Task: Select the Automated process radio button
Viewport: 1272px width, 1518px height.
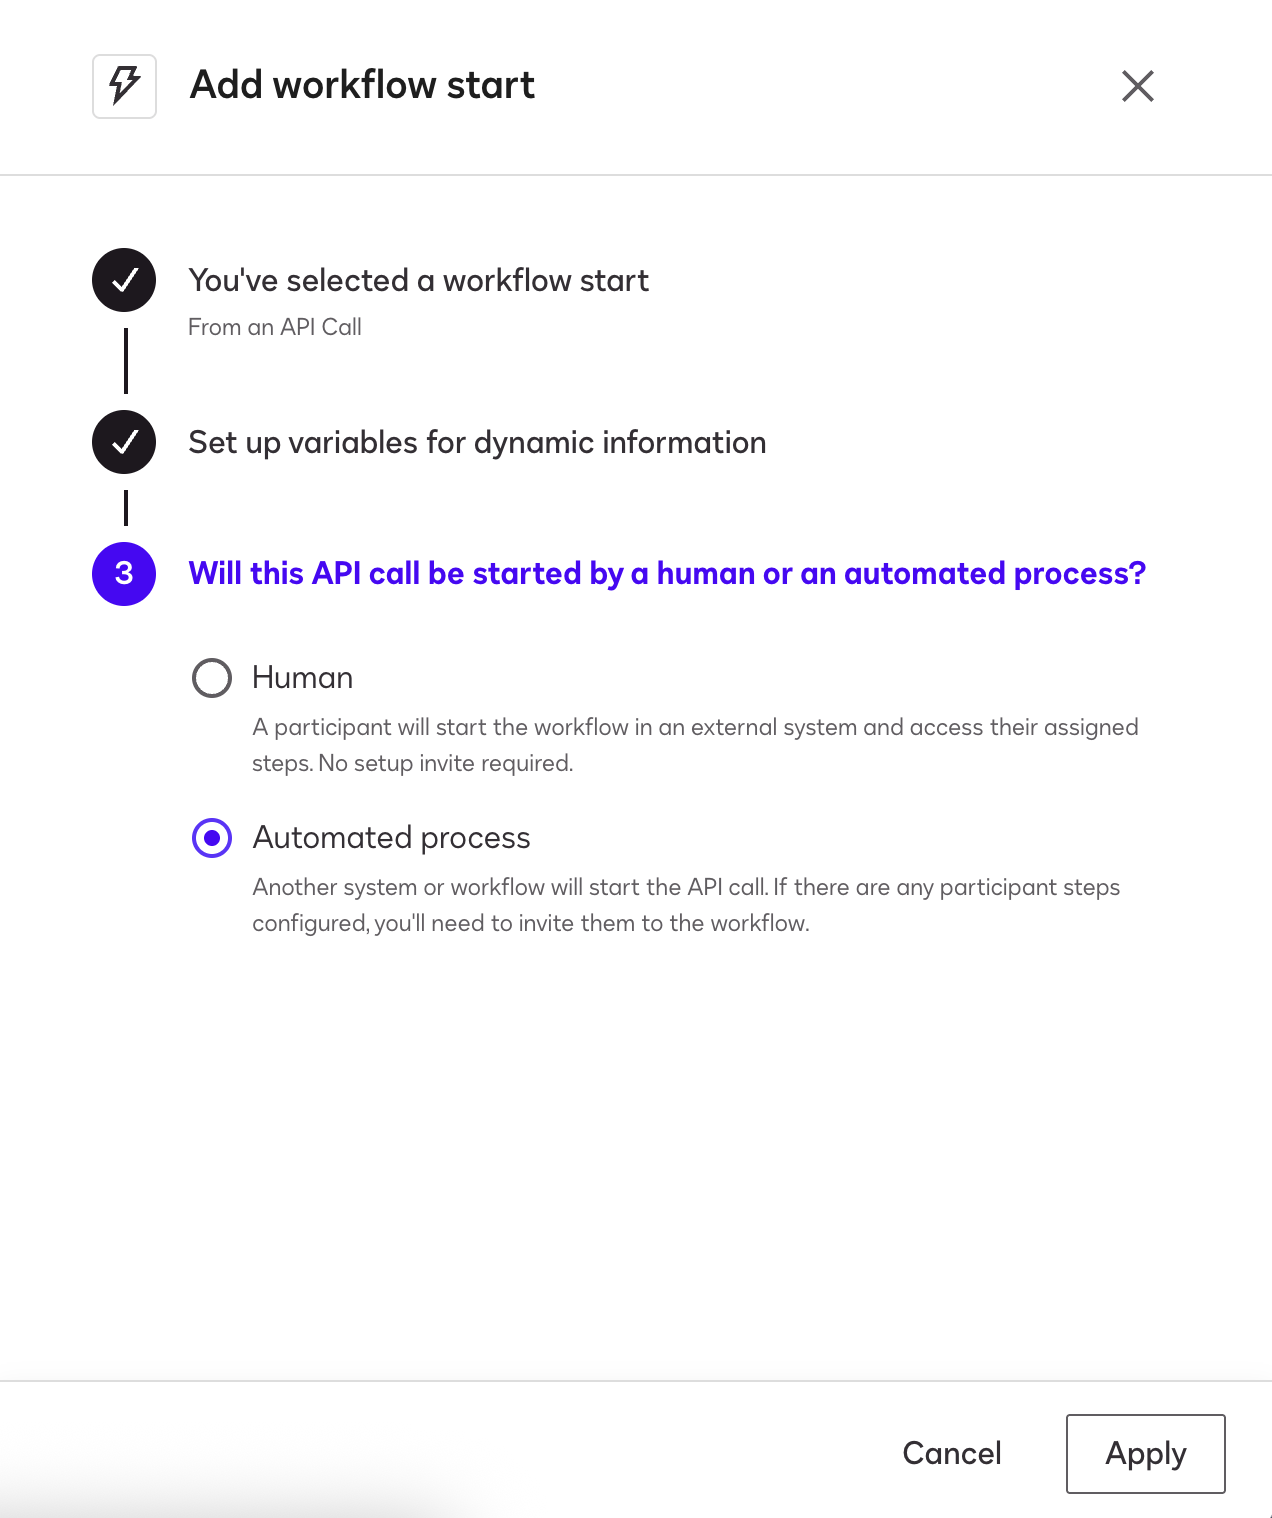Action: tap(212, 838)
